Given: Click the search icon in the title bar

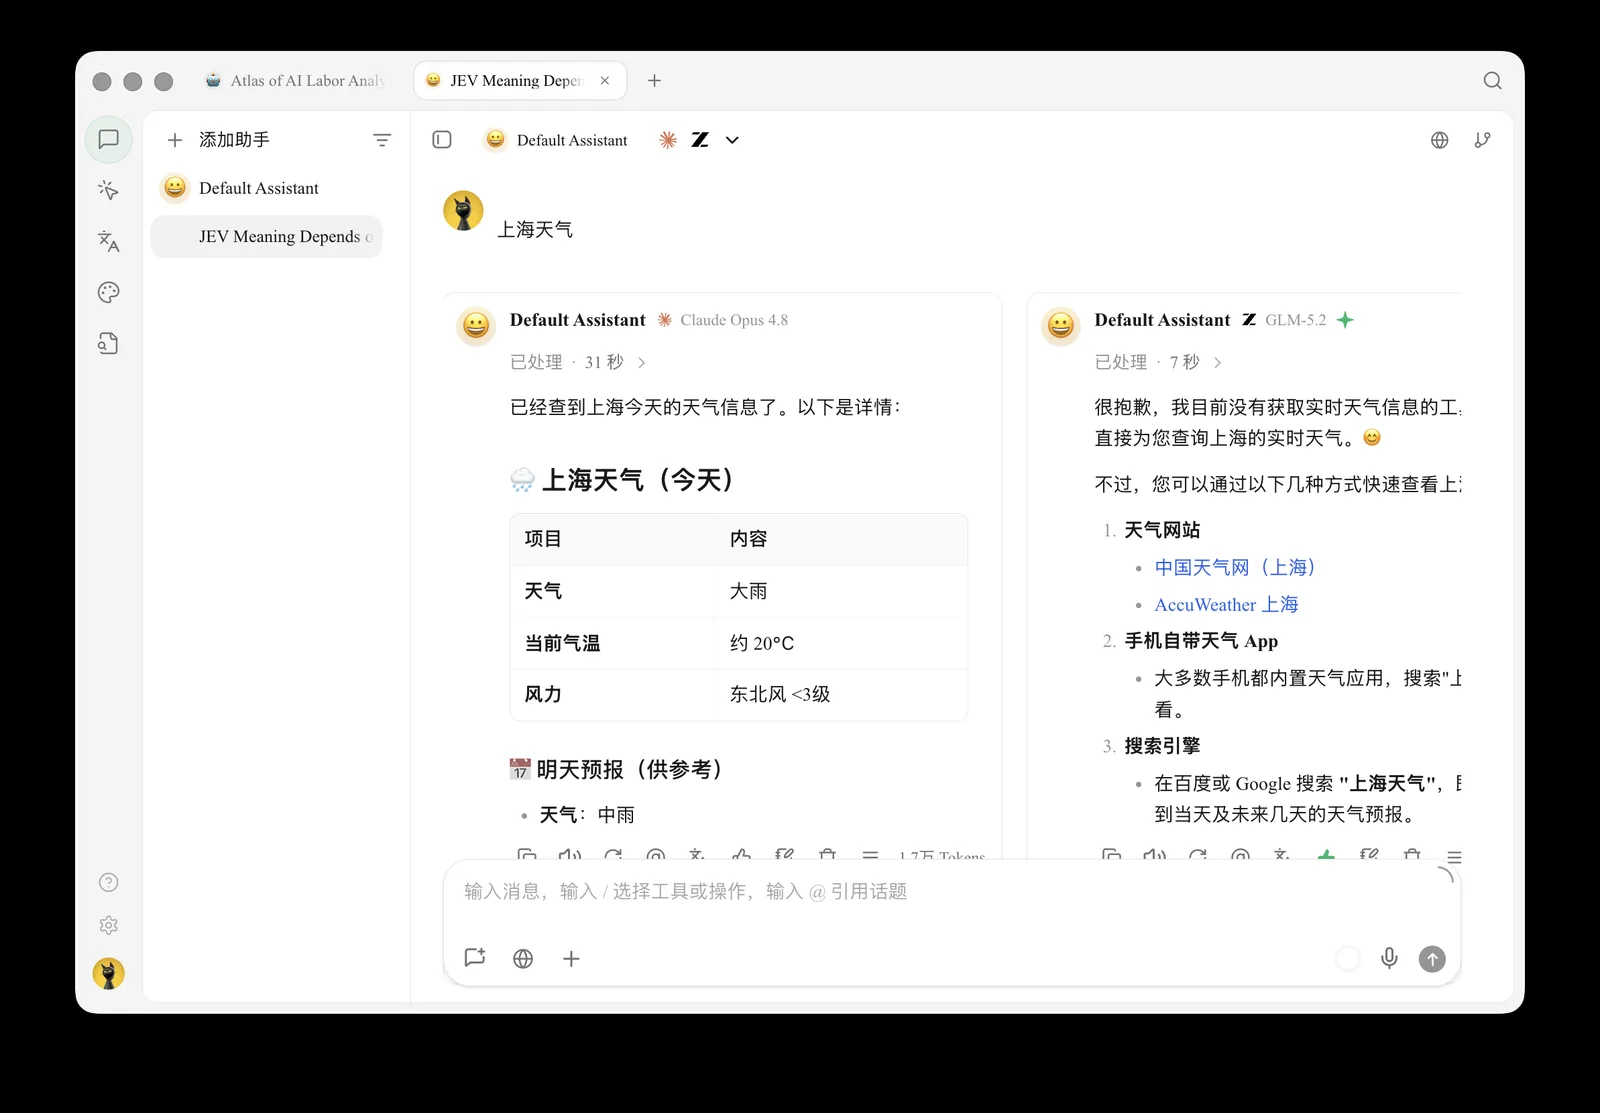Looking at the screenshot, I should [x=1493, y=81].
